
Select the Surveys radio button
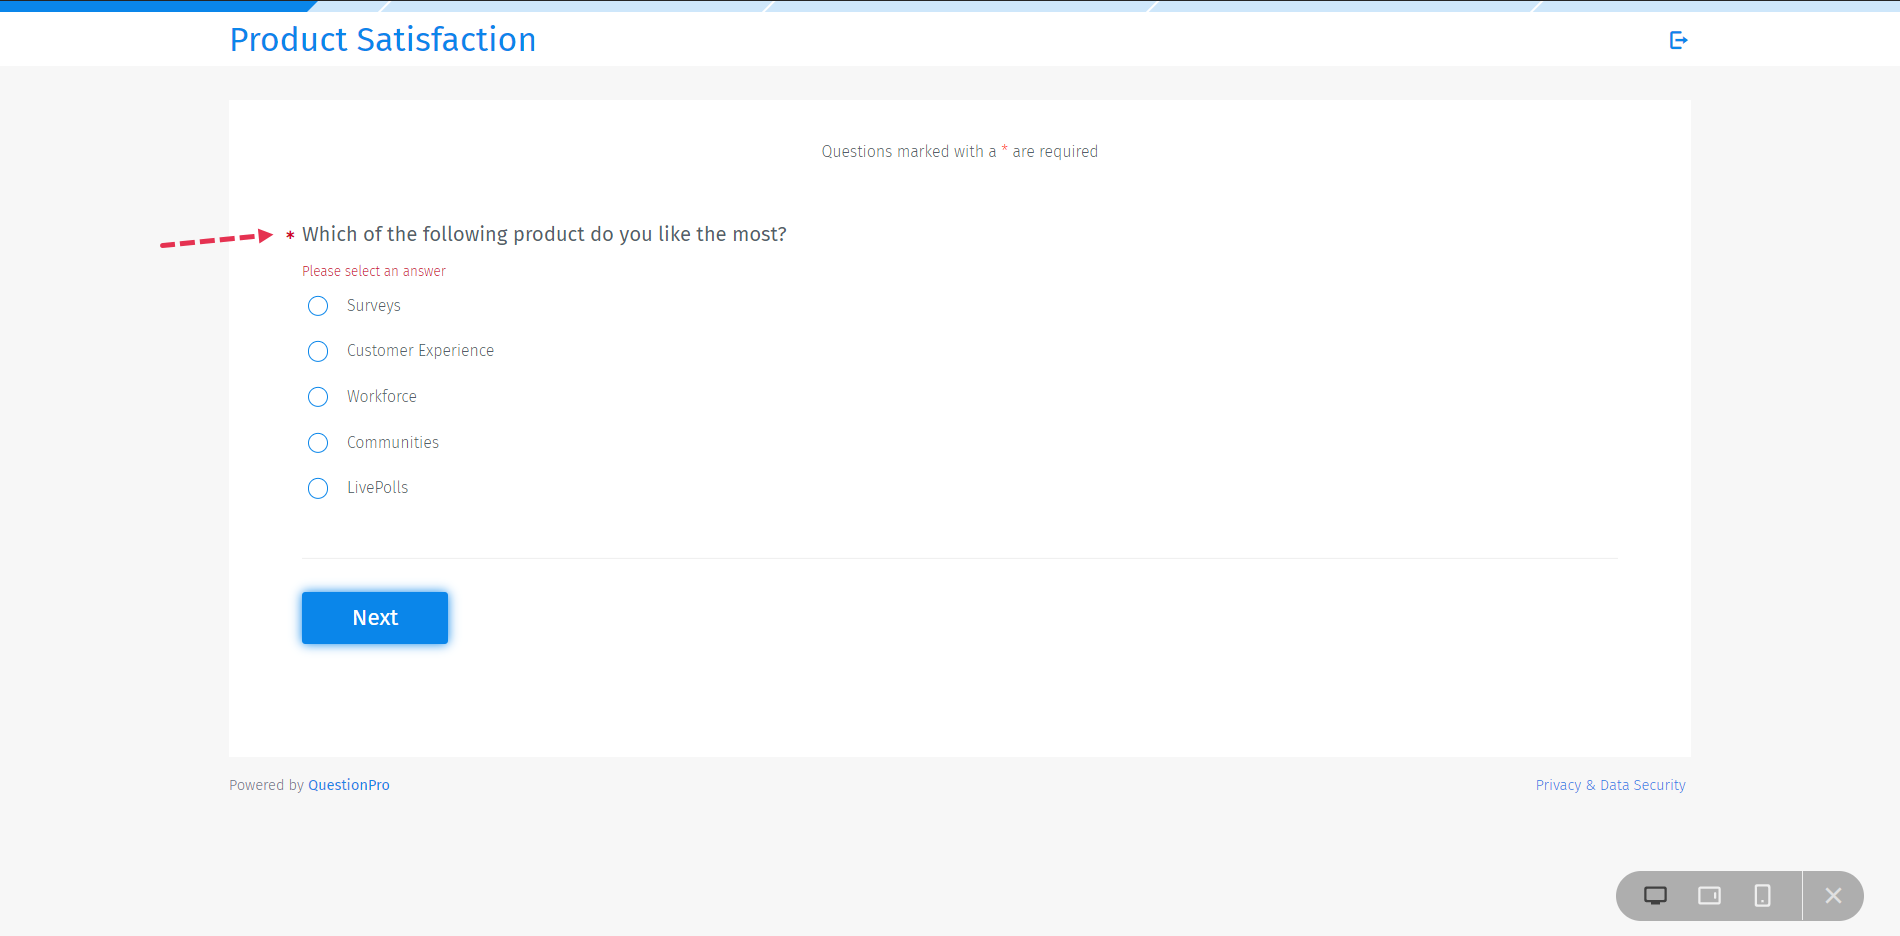[318, 306]
